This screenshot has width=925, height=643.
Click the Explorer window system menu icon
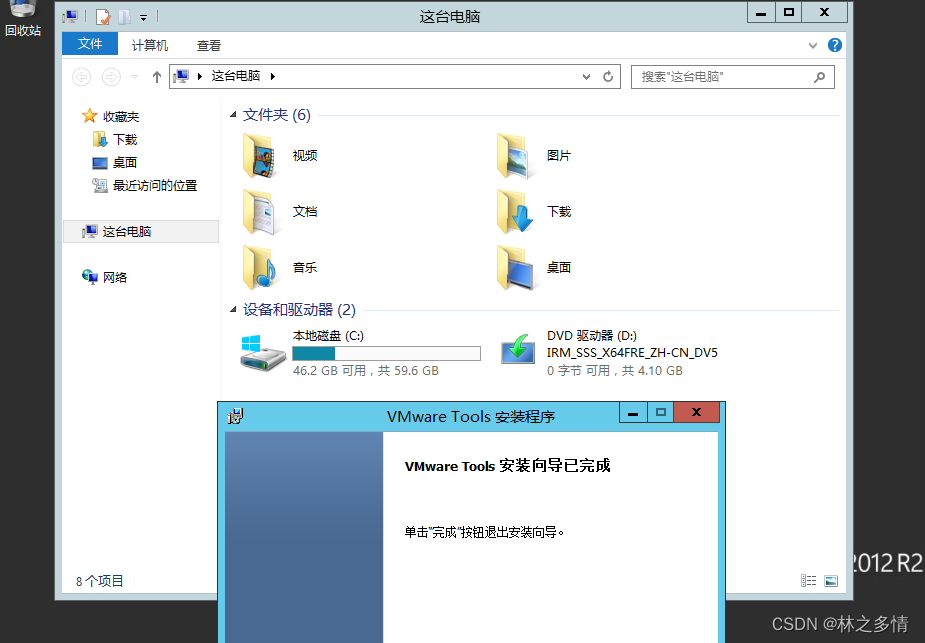pyautogui.click(x=70, y=17)
